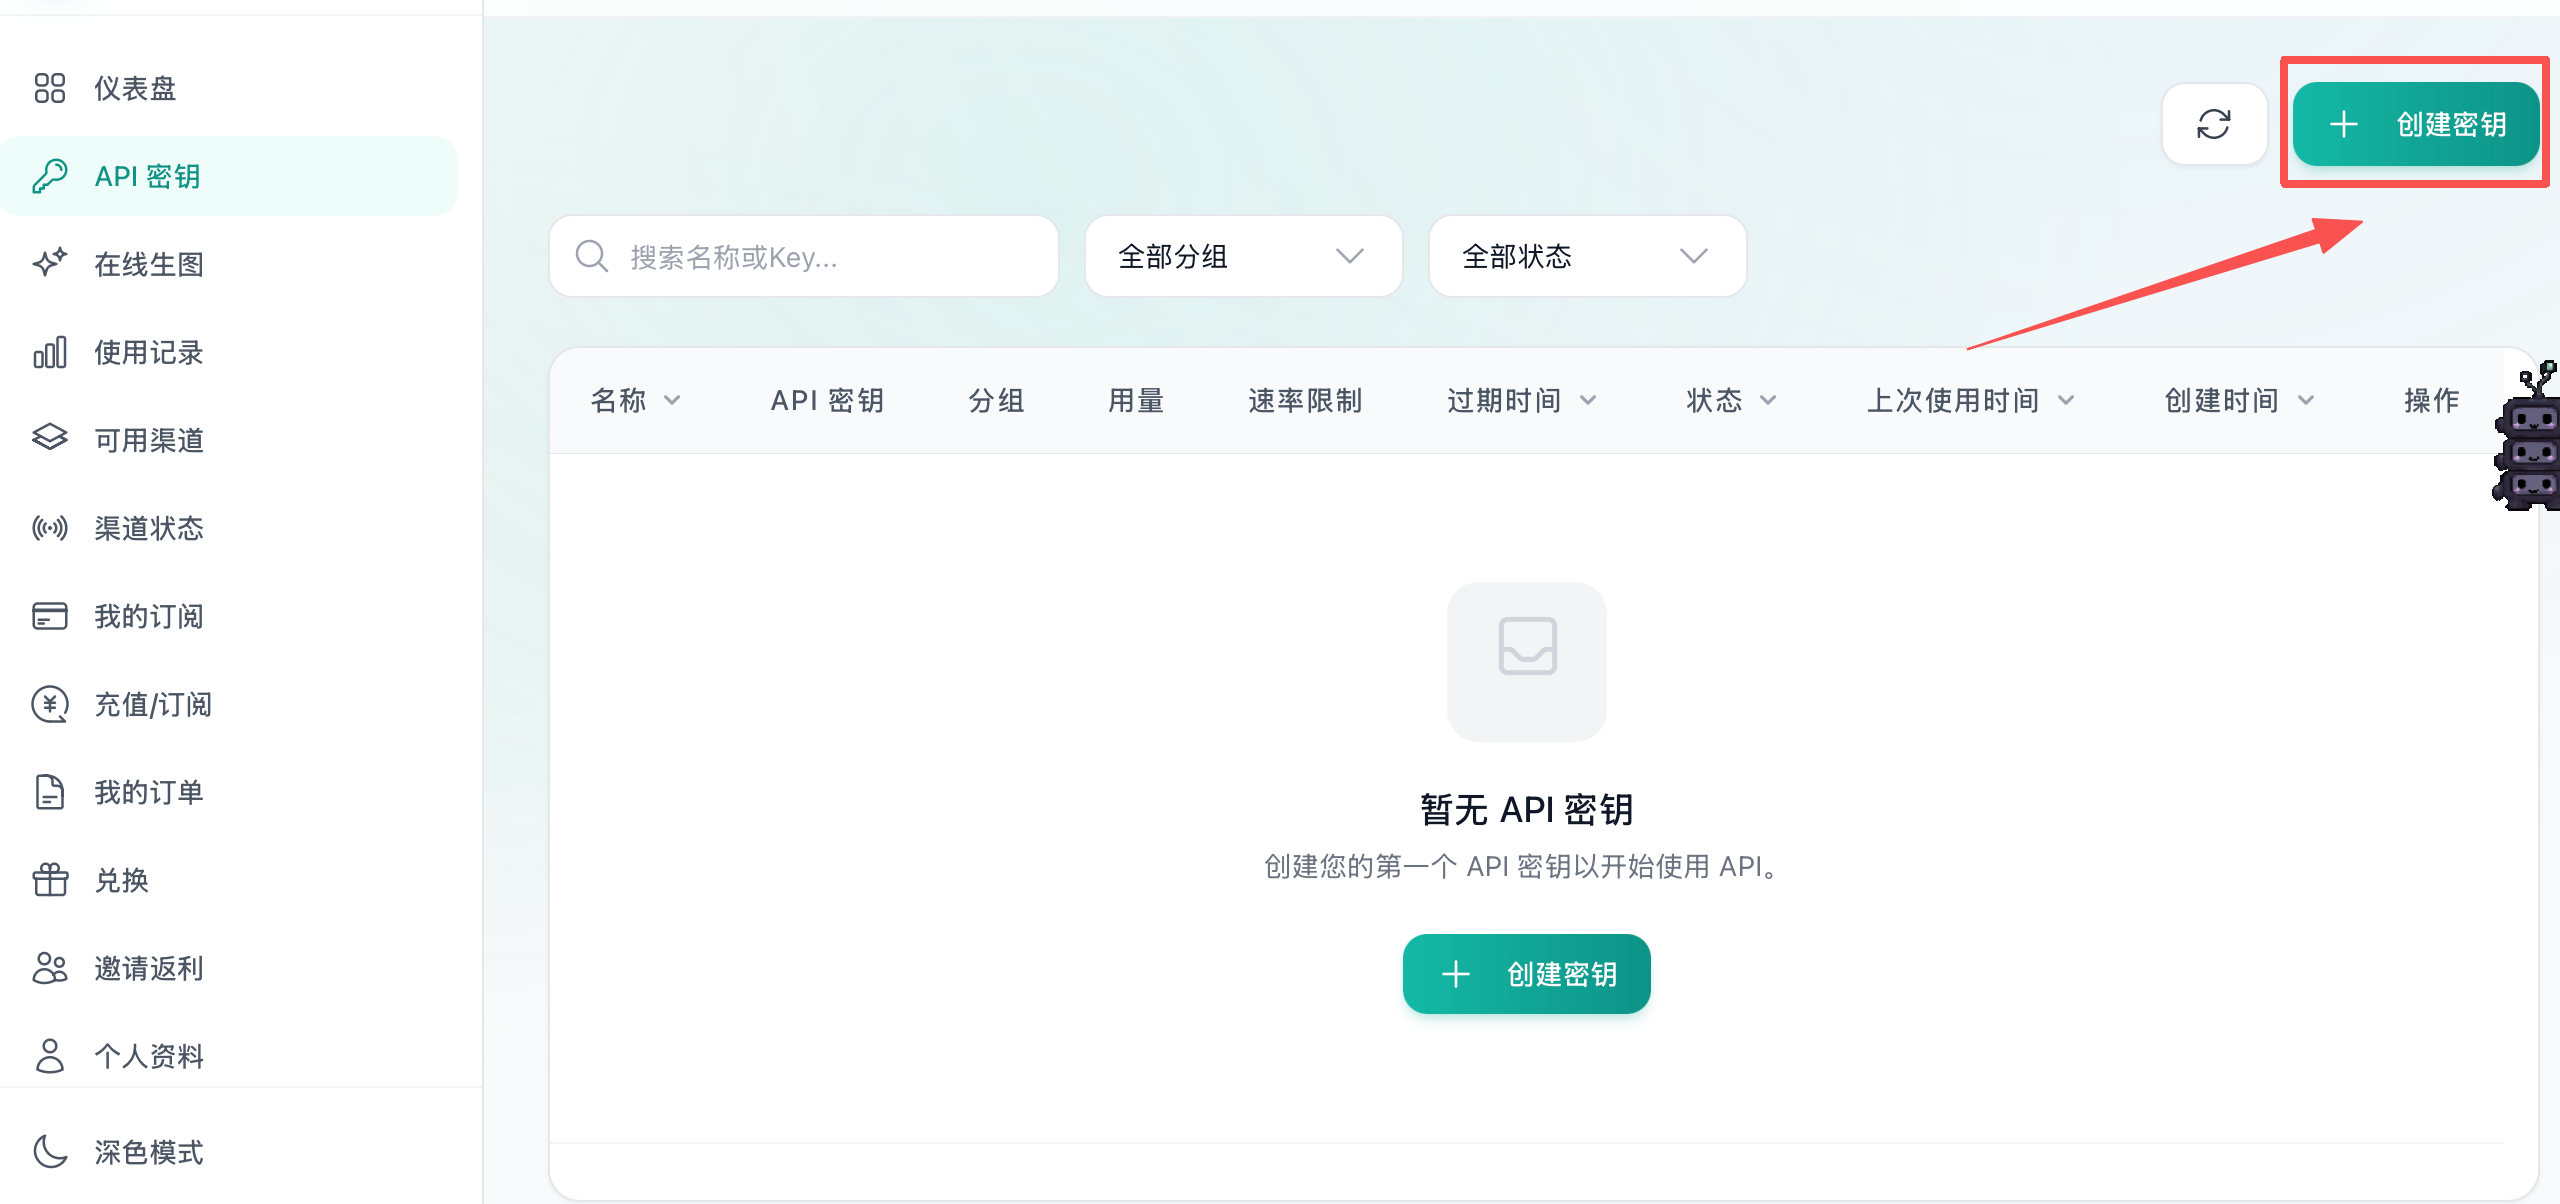Image resolution: width=2560 pixels, height=1204 pixels.
Task: Click the API 密钥 column header
Action: pos(827,401)
